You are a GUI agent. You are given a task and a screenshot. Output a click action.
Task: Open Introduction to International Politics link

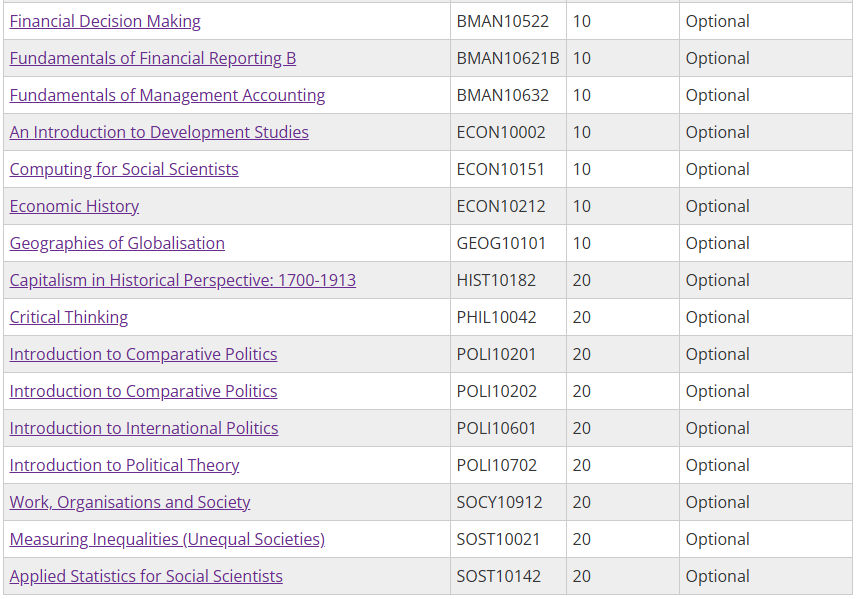(x=144, y=428)
